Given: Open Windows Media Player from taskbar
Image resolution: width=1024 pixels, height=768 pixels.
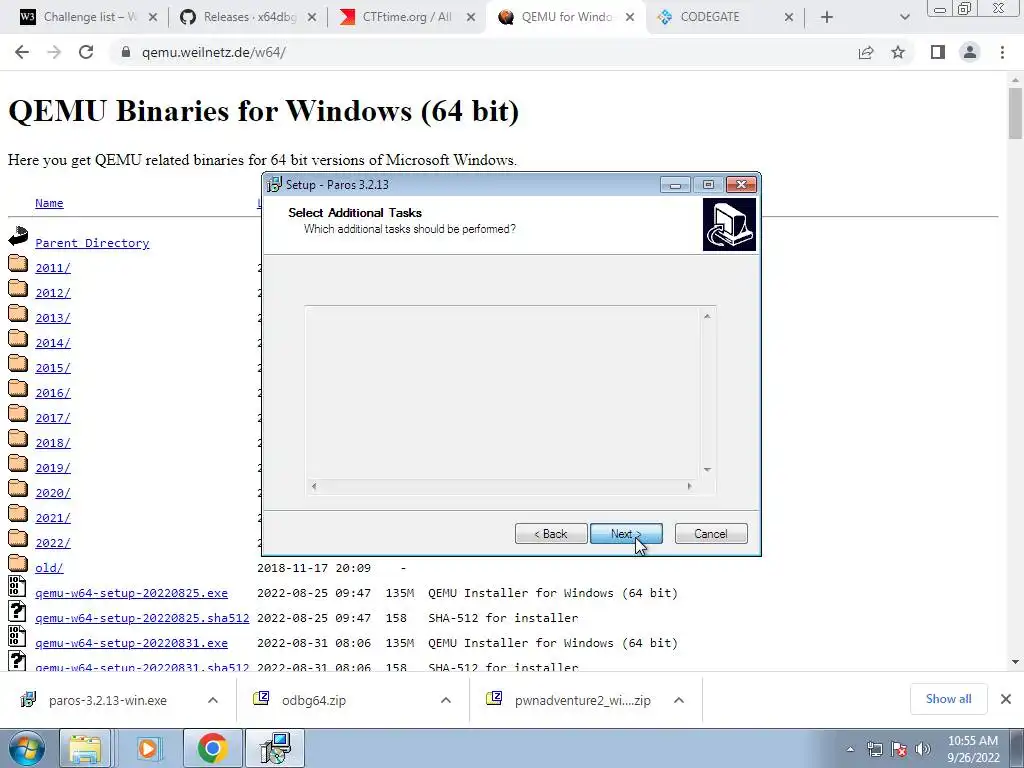Looking at the screenshot, I should 148,748.
